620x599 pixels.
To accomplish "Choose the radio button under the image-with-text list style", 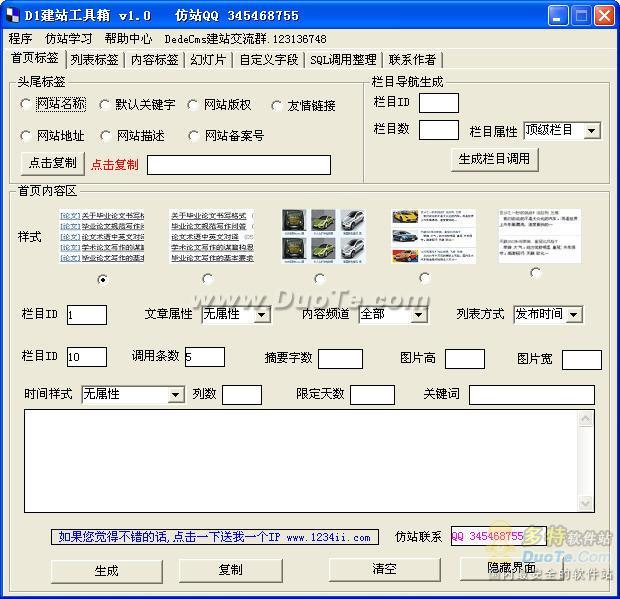I will 425,278.
